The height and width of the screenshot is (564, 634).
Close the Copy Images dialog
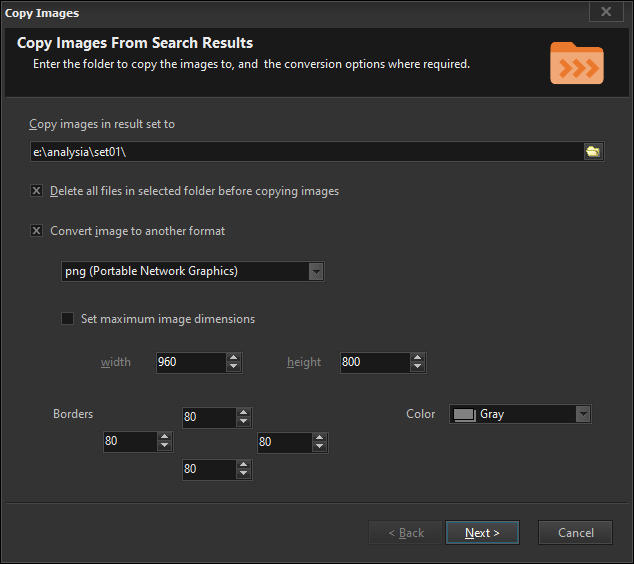coord(605,12)
